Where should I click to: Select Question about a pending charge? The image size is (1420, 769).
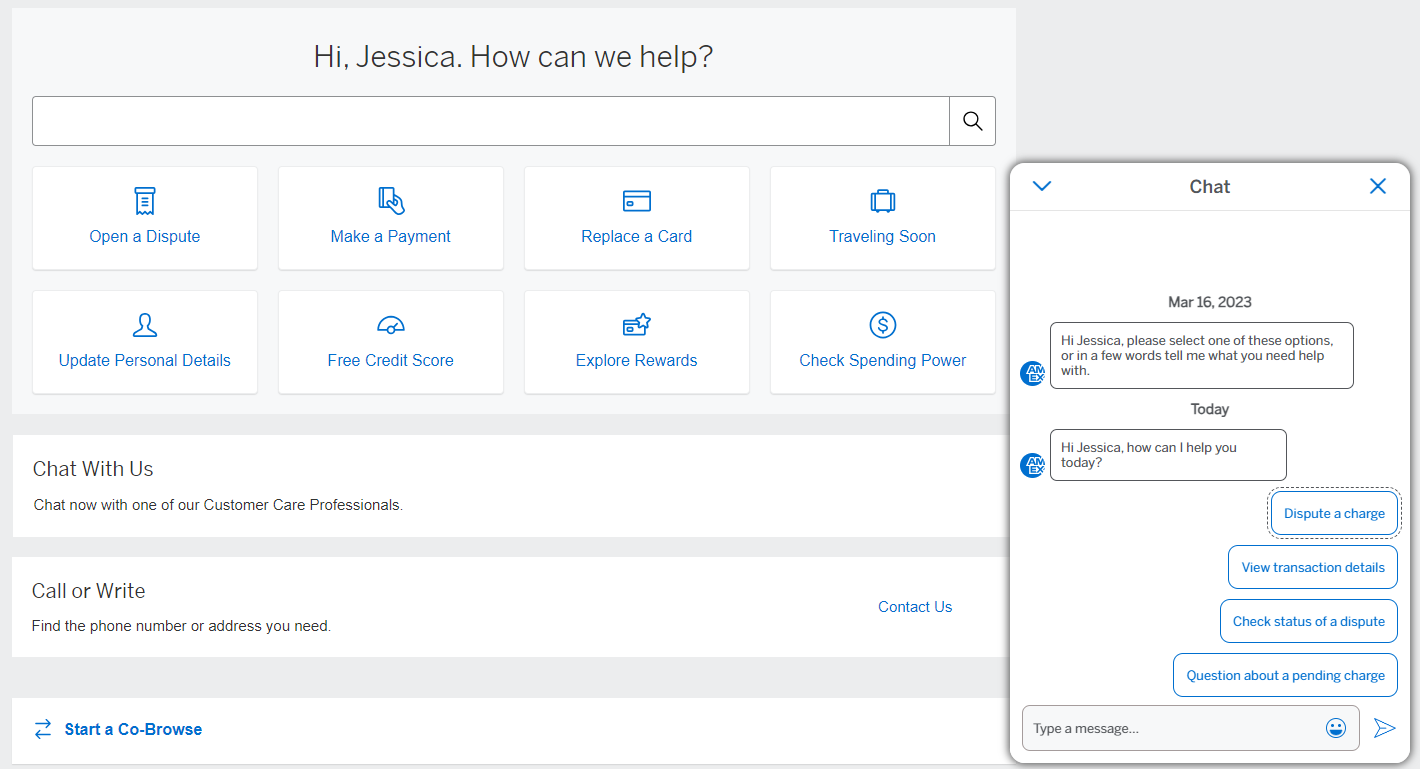tap(1285, 675)
